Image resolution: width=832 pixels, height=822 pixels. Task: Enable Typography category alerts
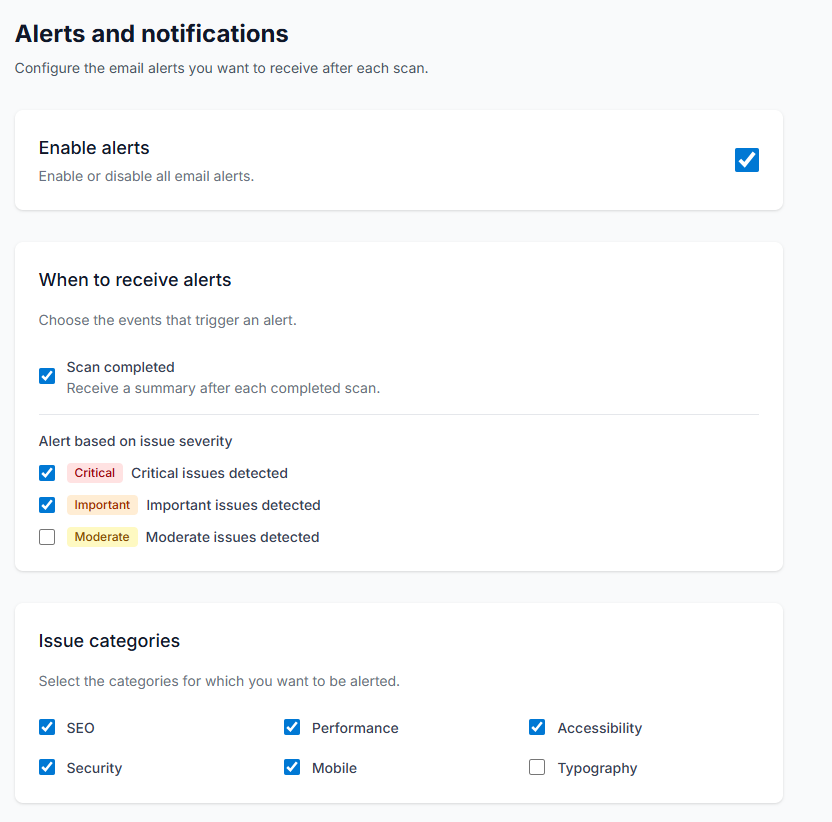point(537,768)
